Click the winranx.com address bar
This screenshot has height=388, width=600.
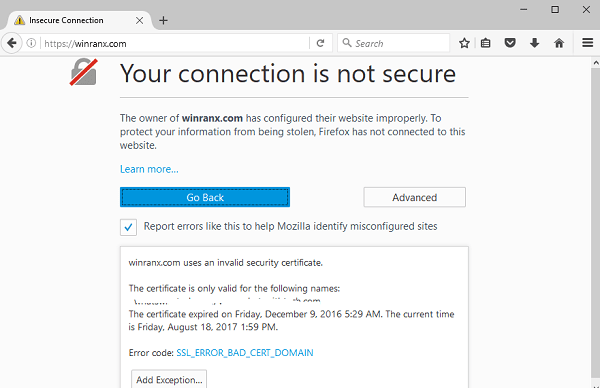pyautogui.click(x=176, y=43)
